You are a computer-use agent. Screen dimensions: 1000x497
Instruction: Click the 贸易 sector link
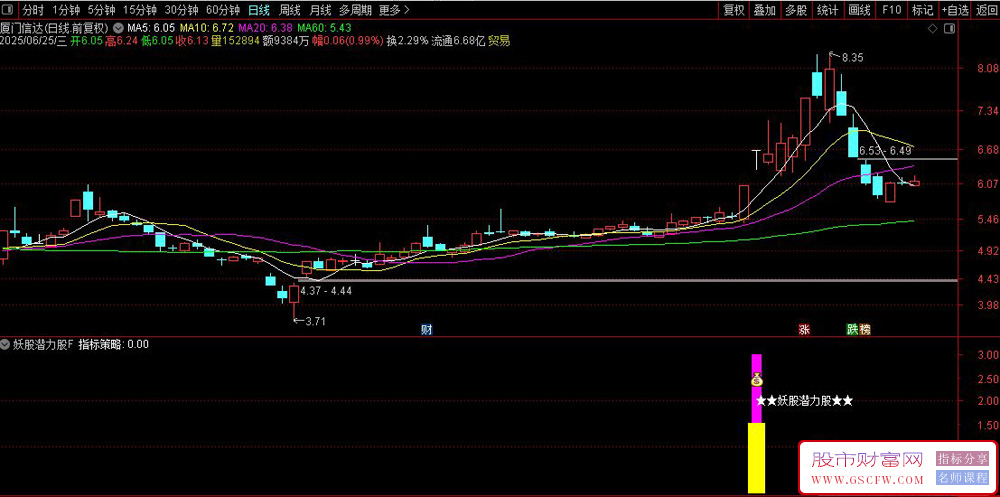pyautogui.click(x=499, y=41)
